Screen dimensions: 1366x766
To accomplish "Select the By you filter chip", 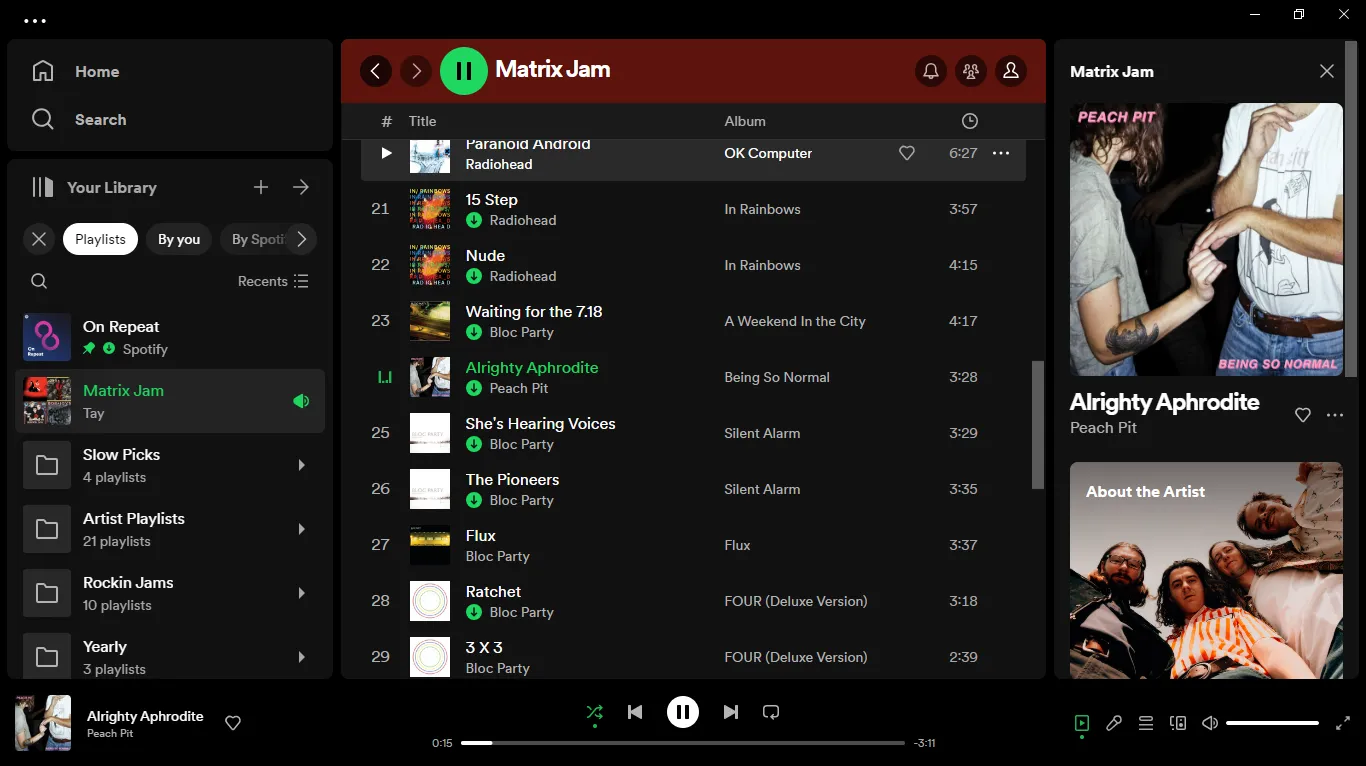I will click(x=179, y=239).
